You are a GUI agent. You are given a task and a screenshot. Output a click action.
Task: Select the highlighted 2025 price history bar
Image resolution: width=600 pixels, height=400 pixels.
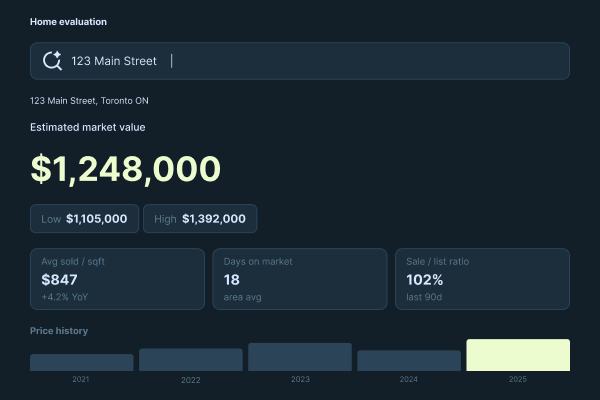[x=518, y=355]
